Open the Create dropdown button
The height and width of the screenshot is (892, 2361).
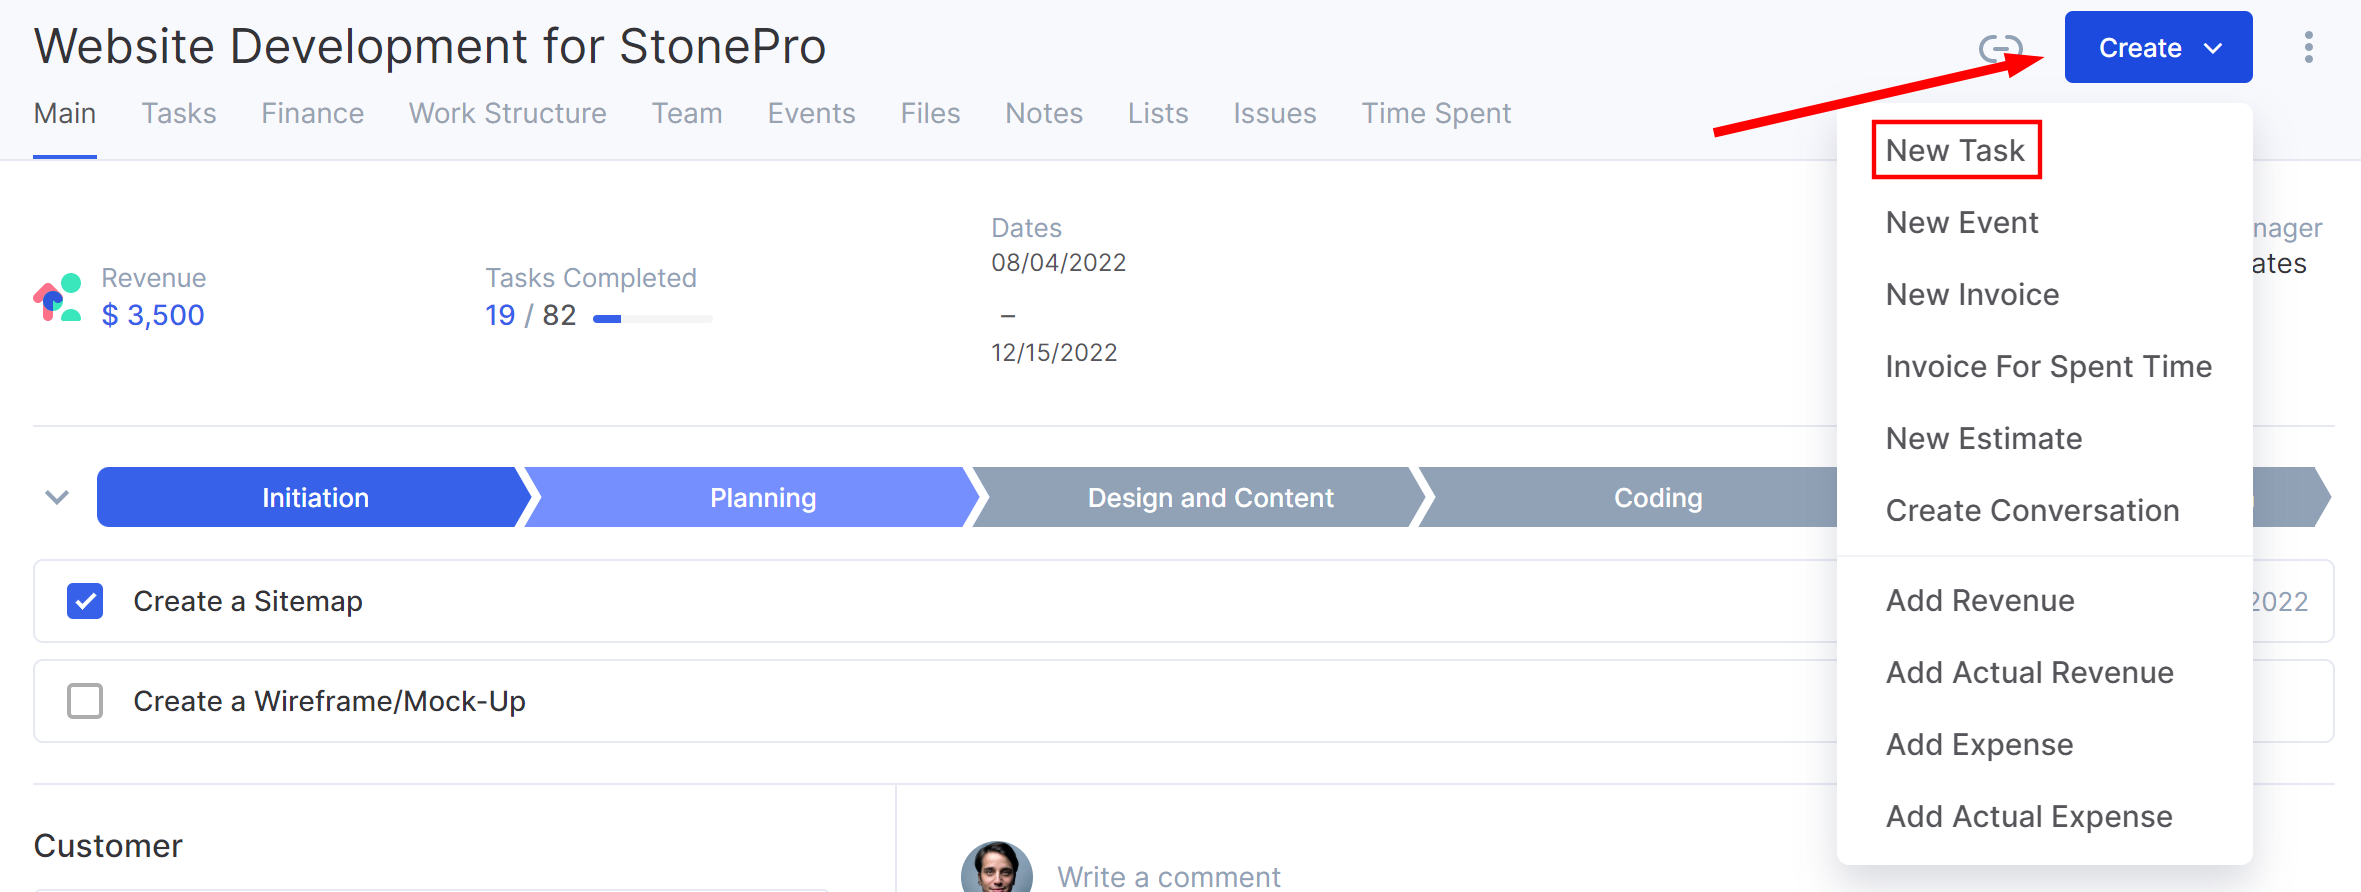[x=2158, y=47]
